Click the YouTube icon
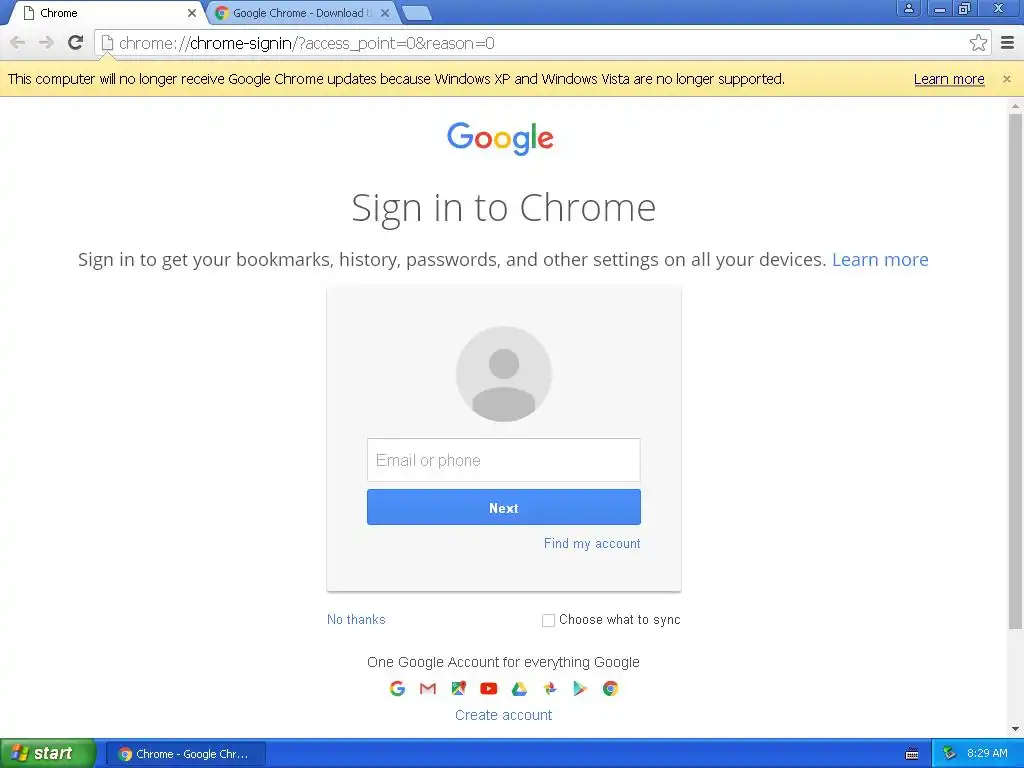This screenshot has height=768, width=1024. click(488, 688)
